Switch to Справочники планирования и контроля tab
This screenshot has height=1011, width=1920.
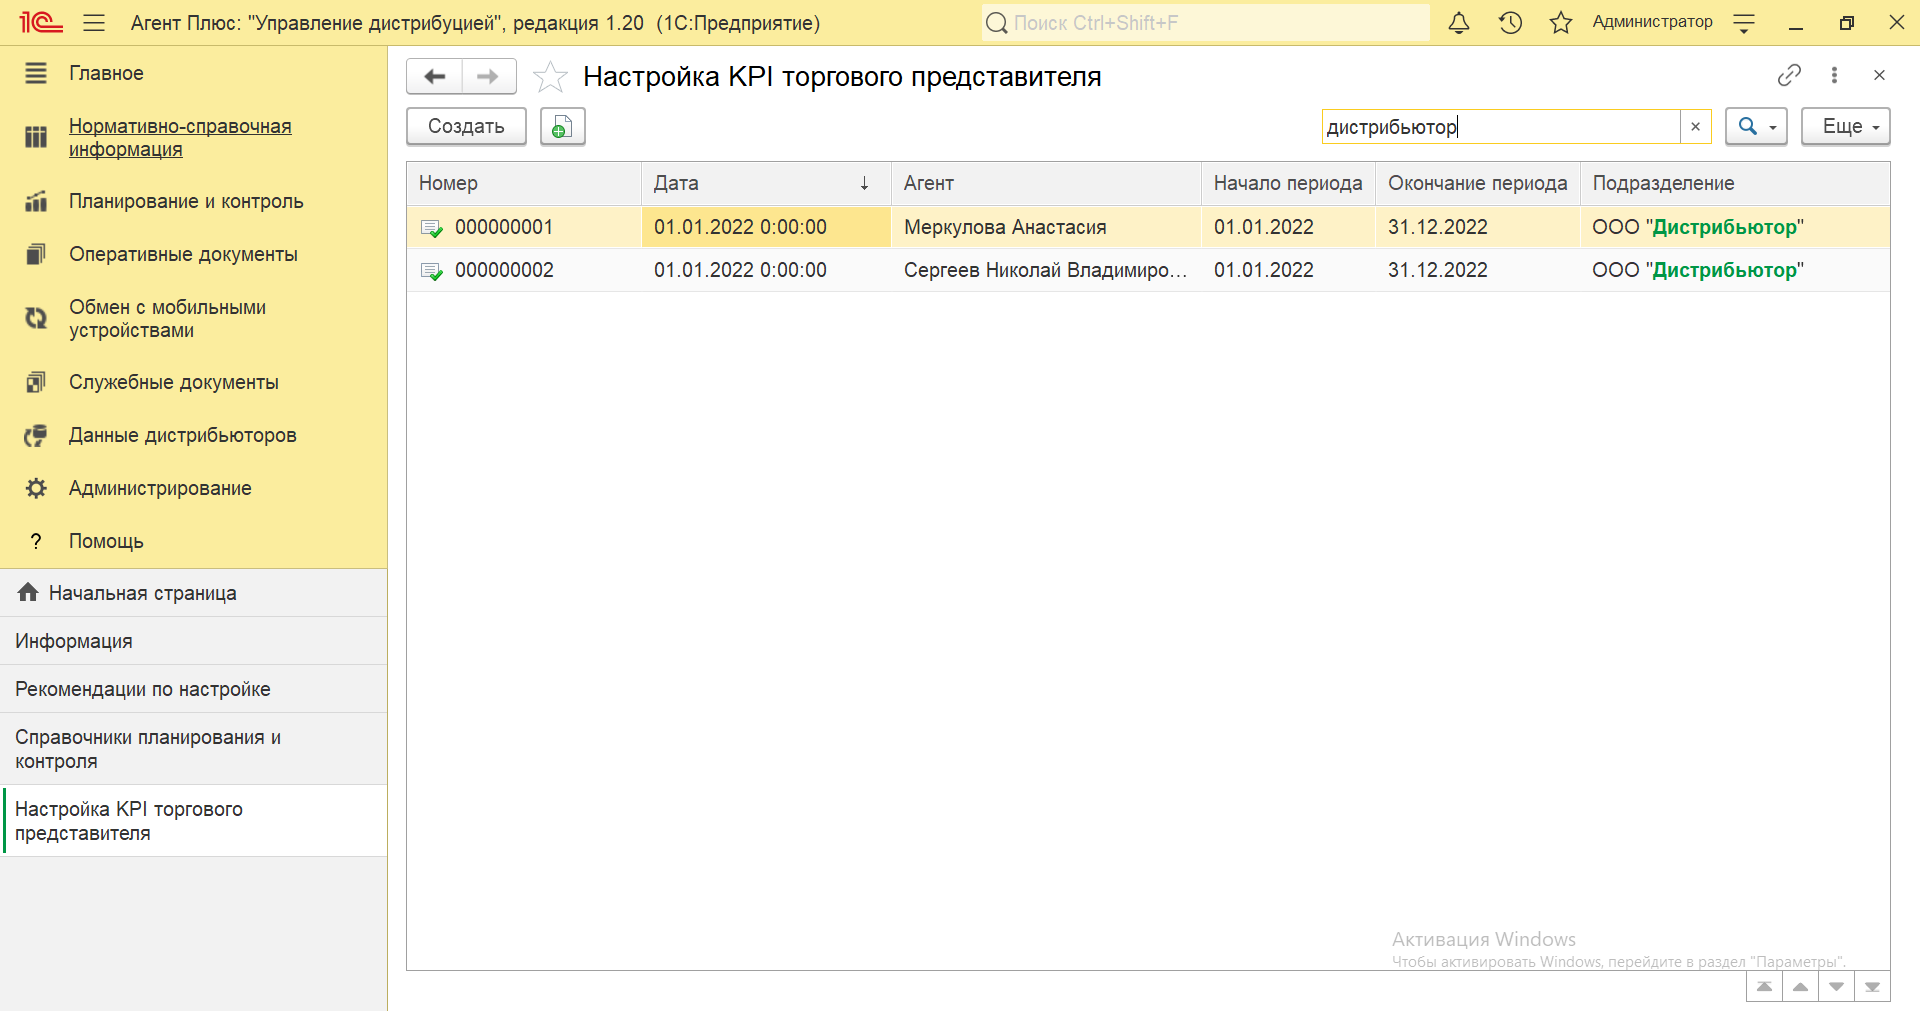tap(193, 749)
